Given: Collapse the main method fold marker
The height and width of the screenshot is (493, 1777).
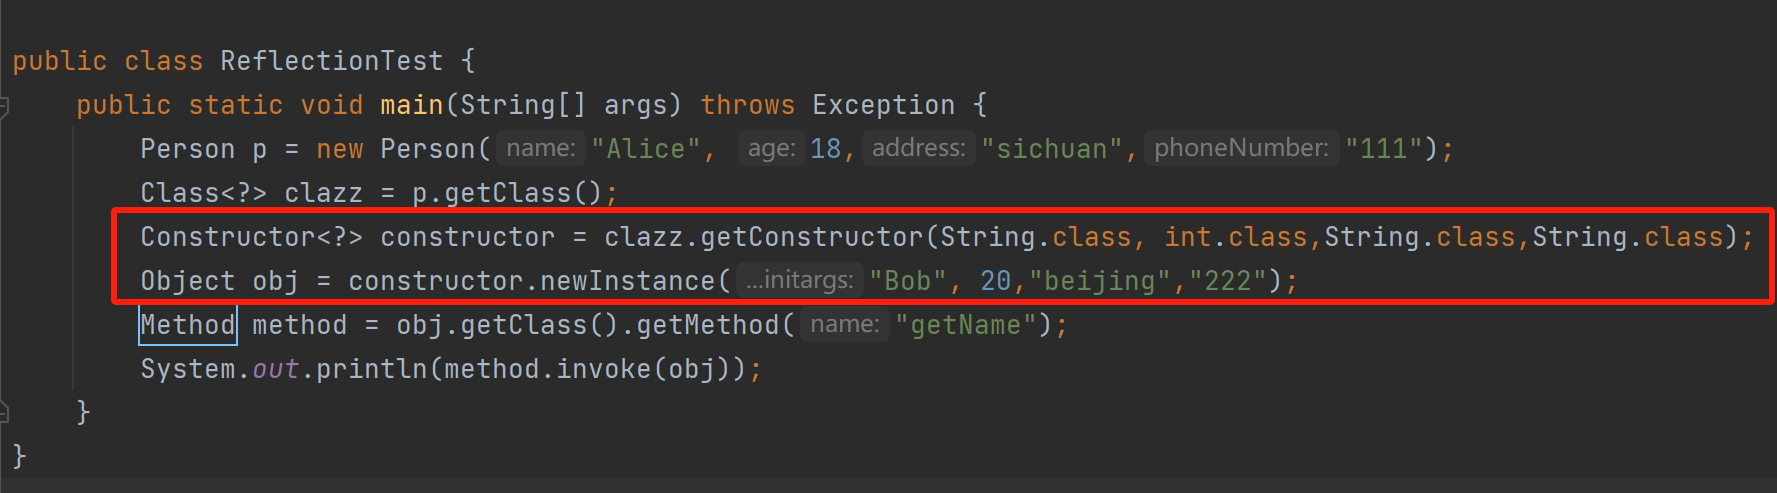Looking at the screenshot, I should [4, 106].
